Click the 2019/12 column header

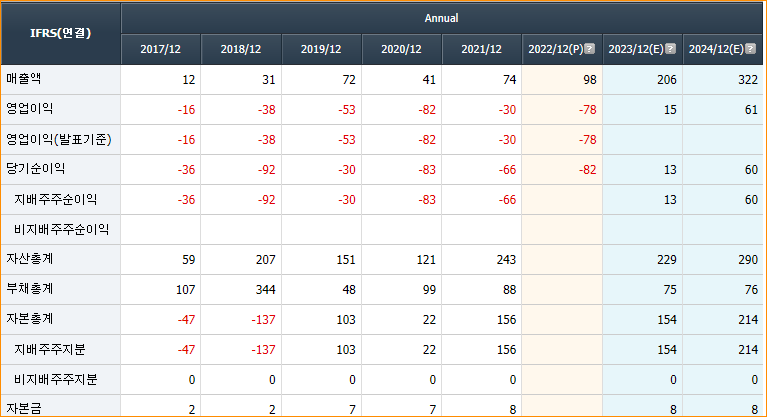coord(321,49)
